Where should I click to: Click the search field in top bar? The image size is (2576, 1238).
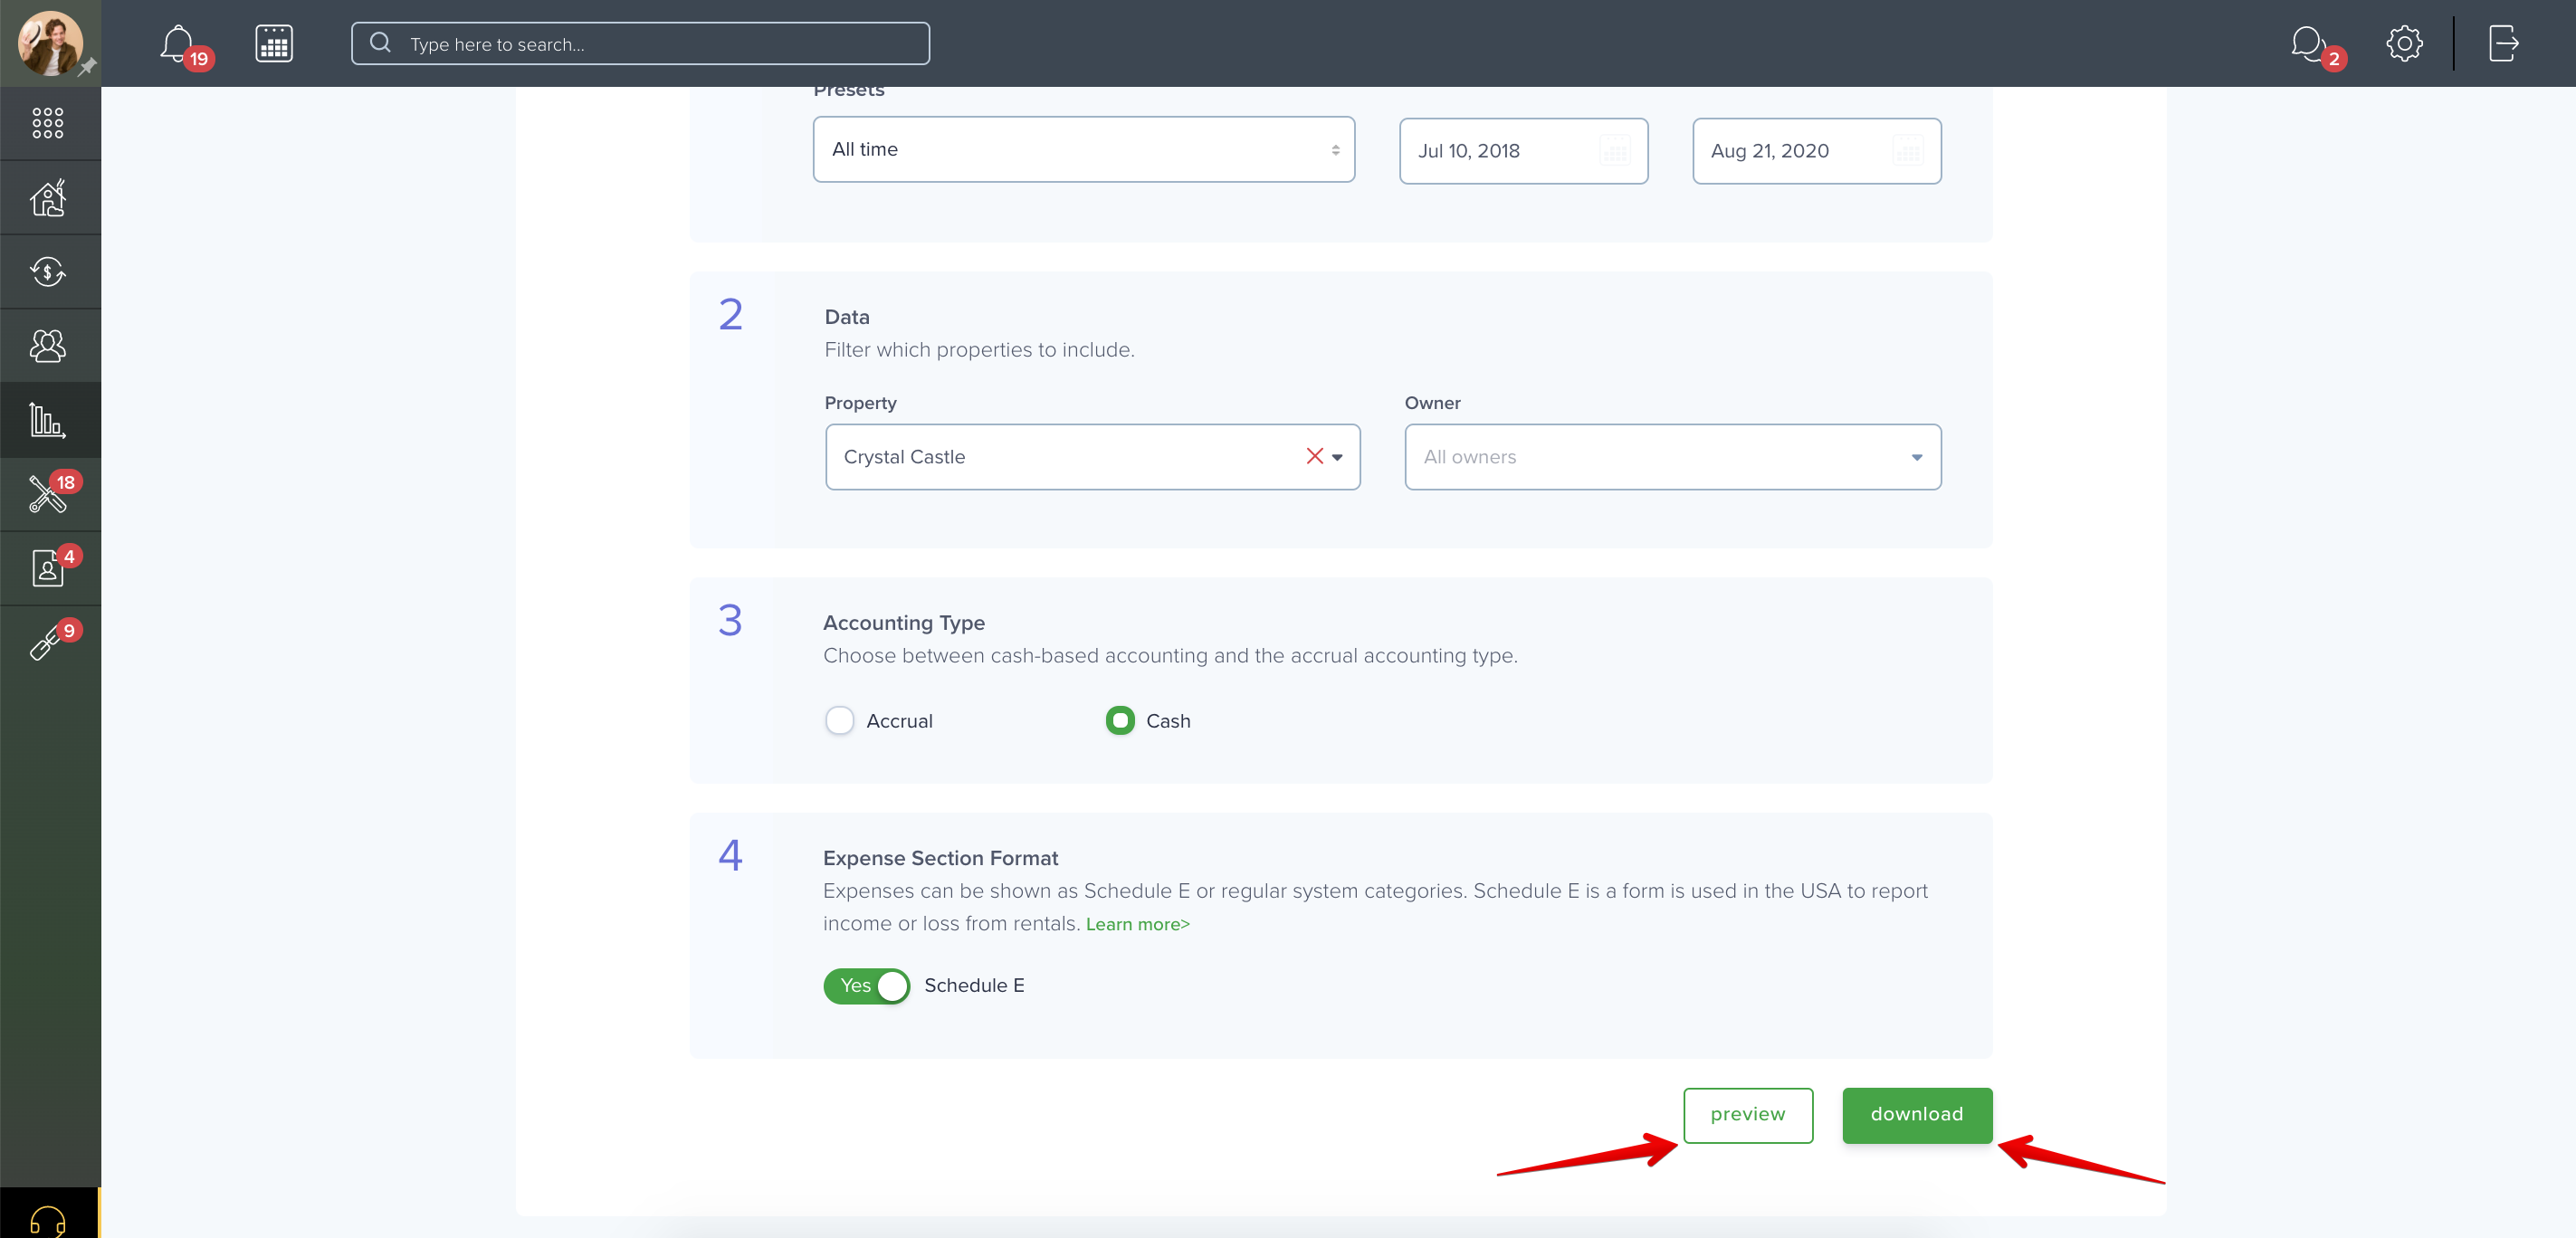pyautogui.click(x=640, y=44)
